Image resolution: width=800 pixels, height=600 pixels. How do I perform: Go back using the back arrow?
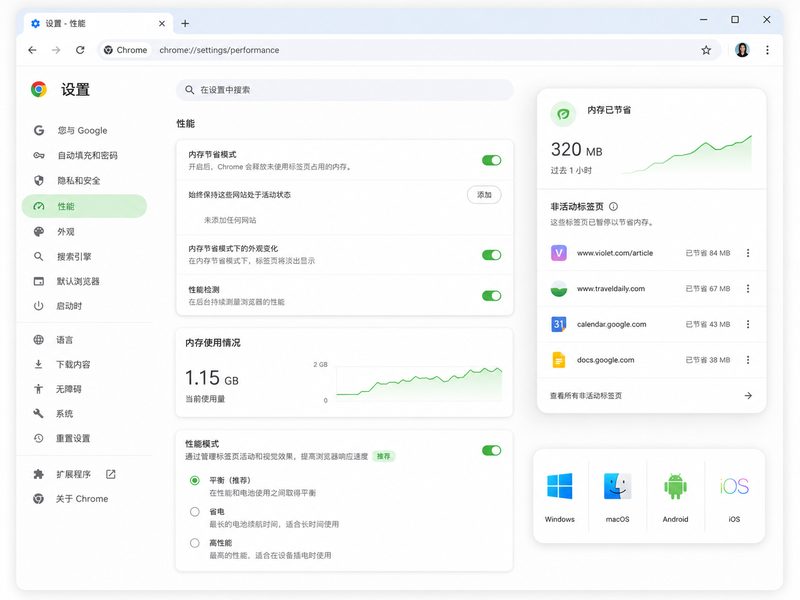tap(33, 50)
